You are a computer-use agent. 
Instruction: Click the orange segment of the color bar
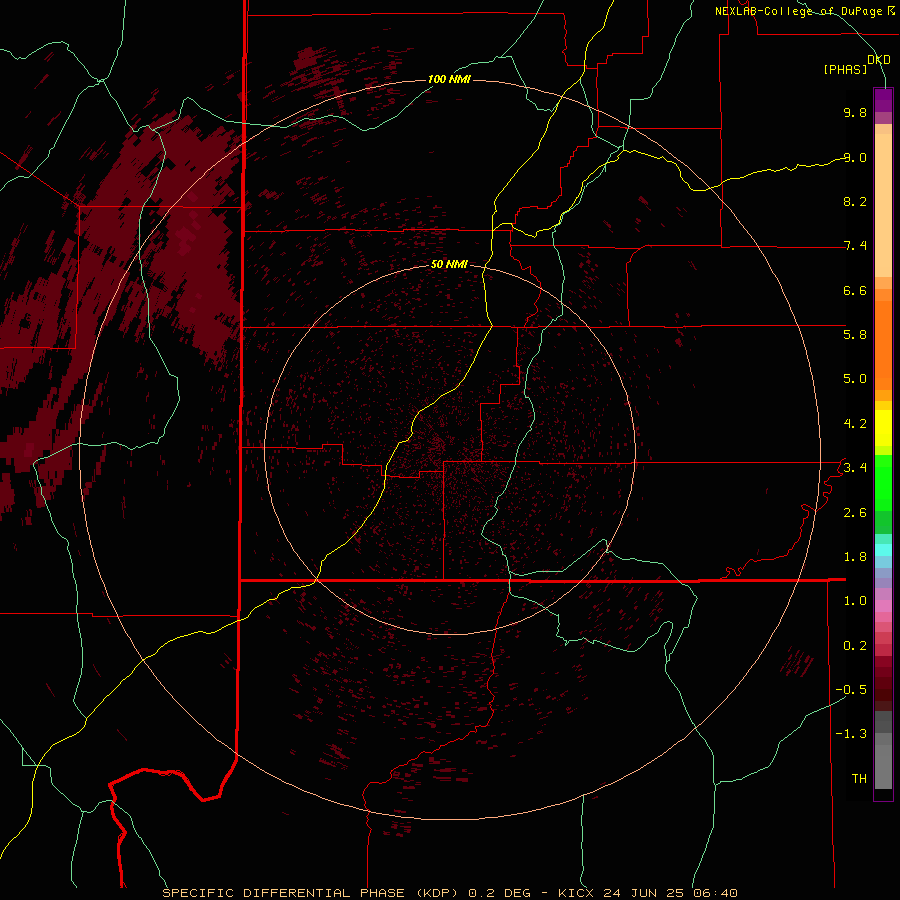(x=883, y=346)
